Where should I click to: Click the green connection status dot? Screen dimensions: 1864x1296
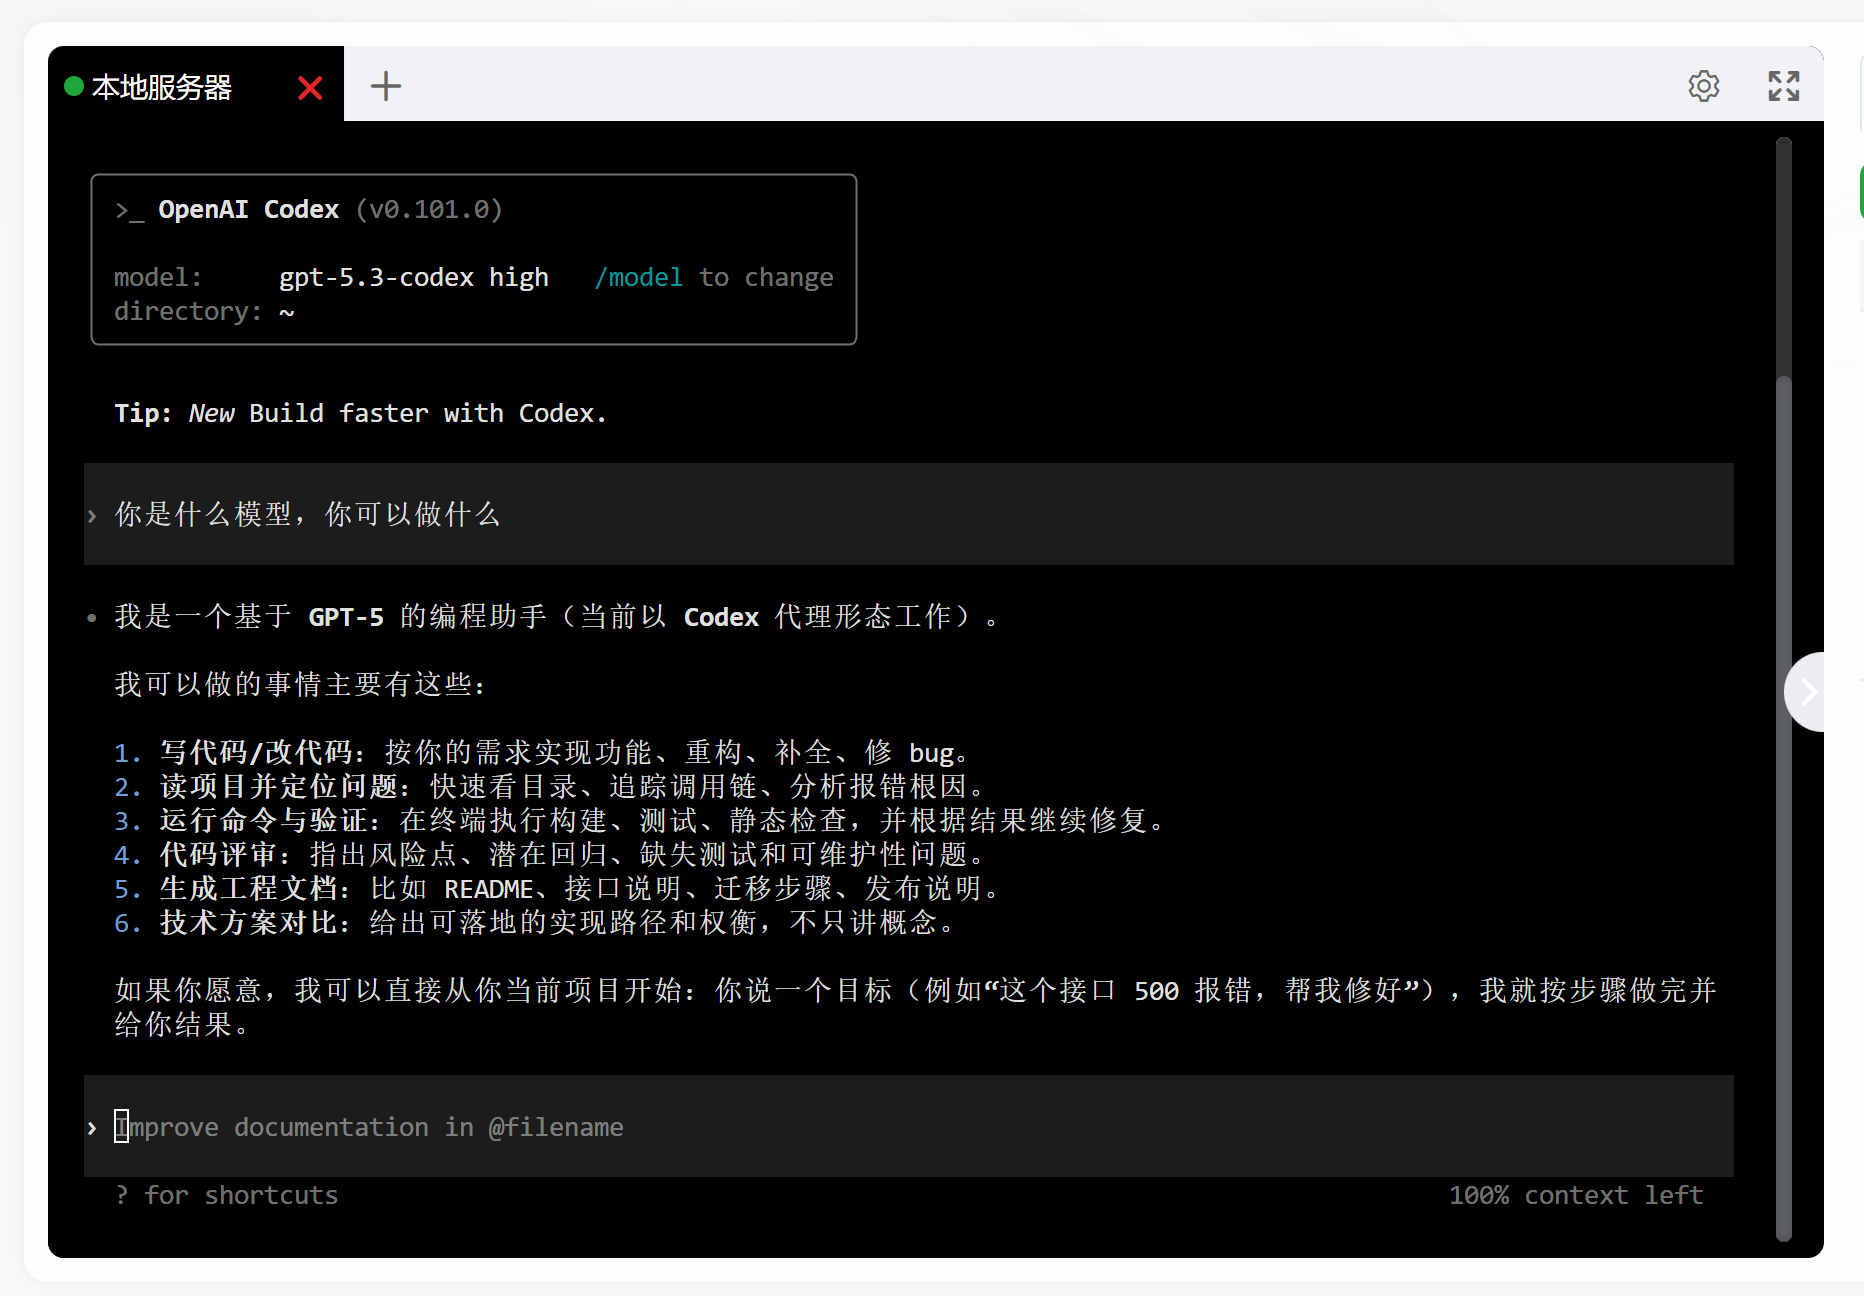coord(74,87)
